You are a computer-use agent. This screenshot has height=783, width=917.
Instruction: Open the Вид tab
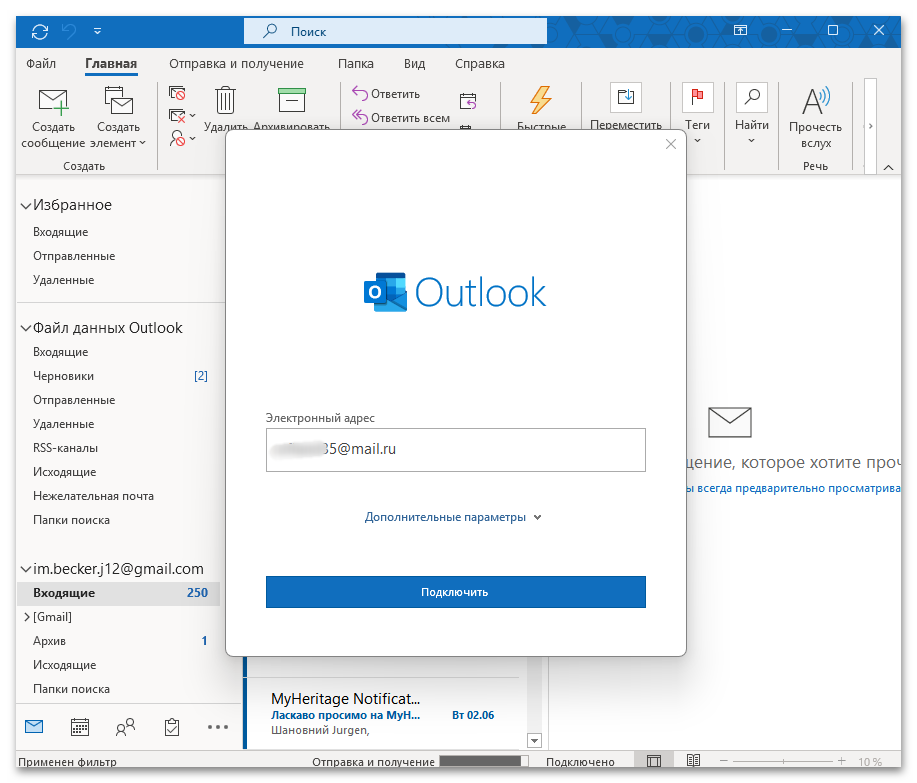pyautogui.click(x=415, y=64)
